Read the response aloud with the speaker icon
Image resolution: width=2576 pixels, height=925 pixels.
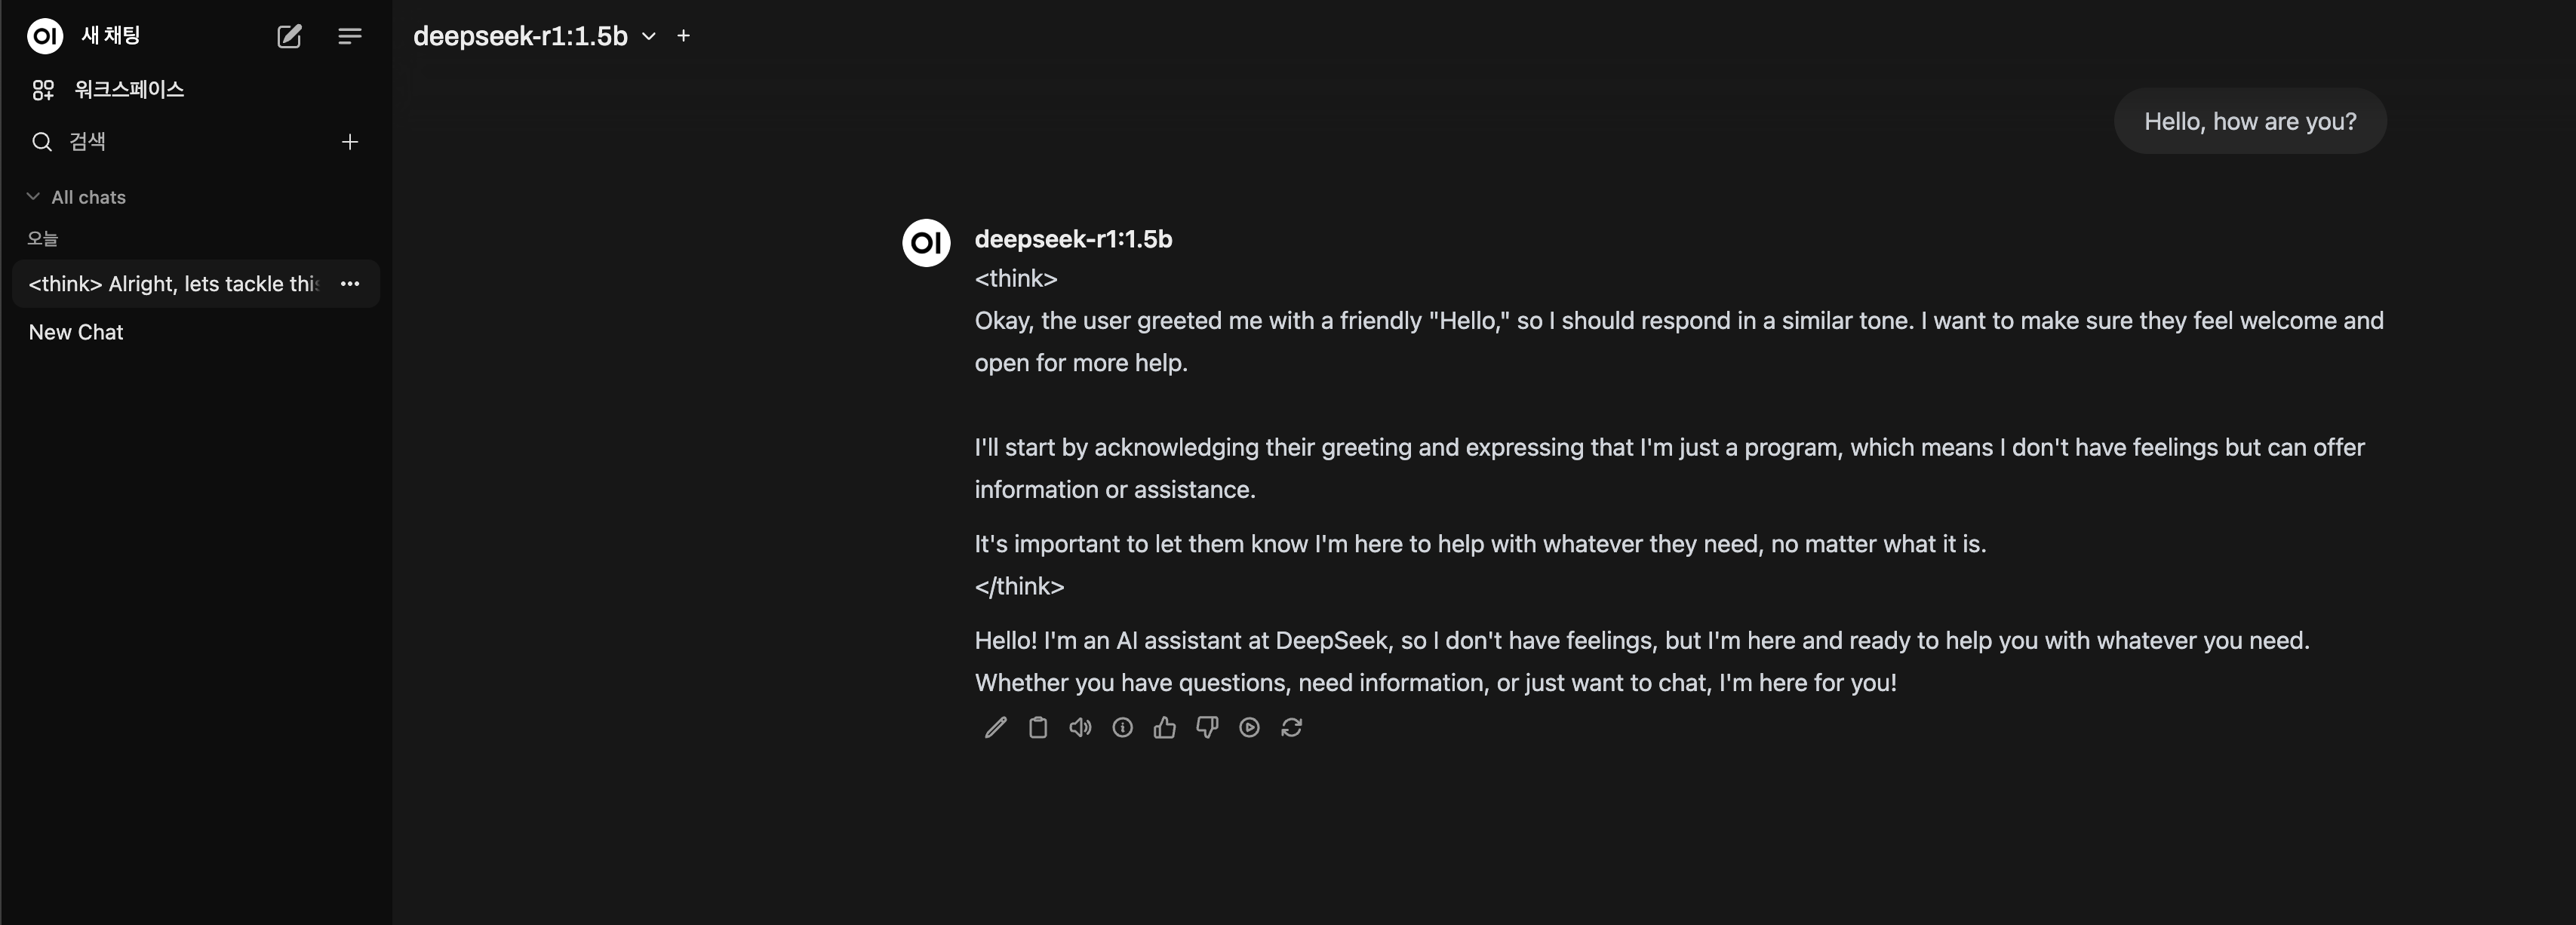tap(1080, 727)
